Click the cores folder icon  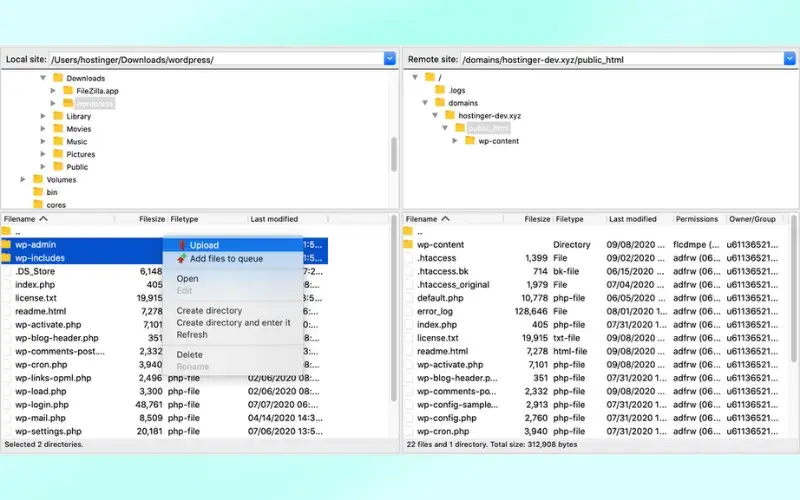click(38, 205)
